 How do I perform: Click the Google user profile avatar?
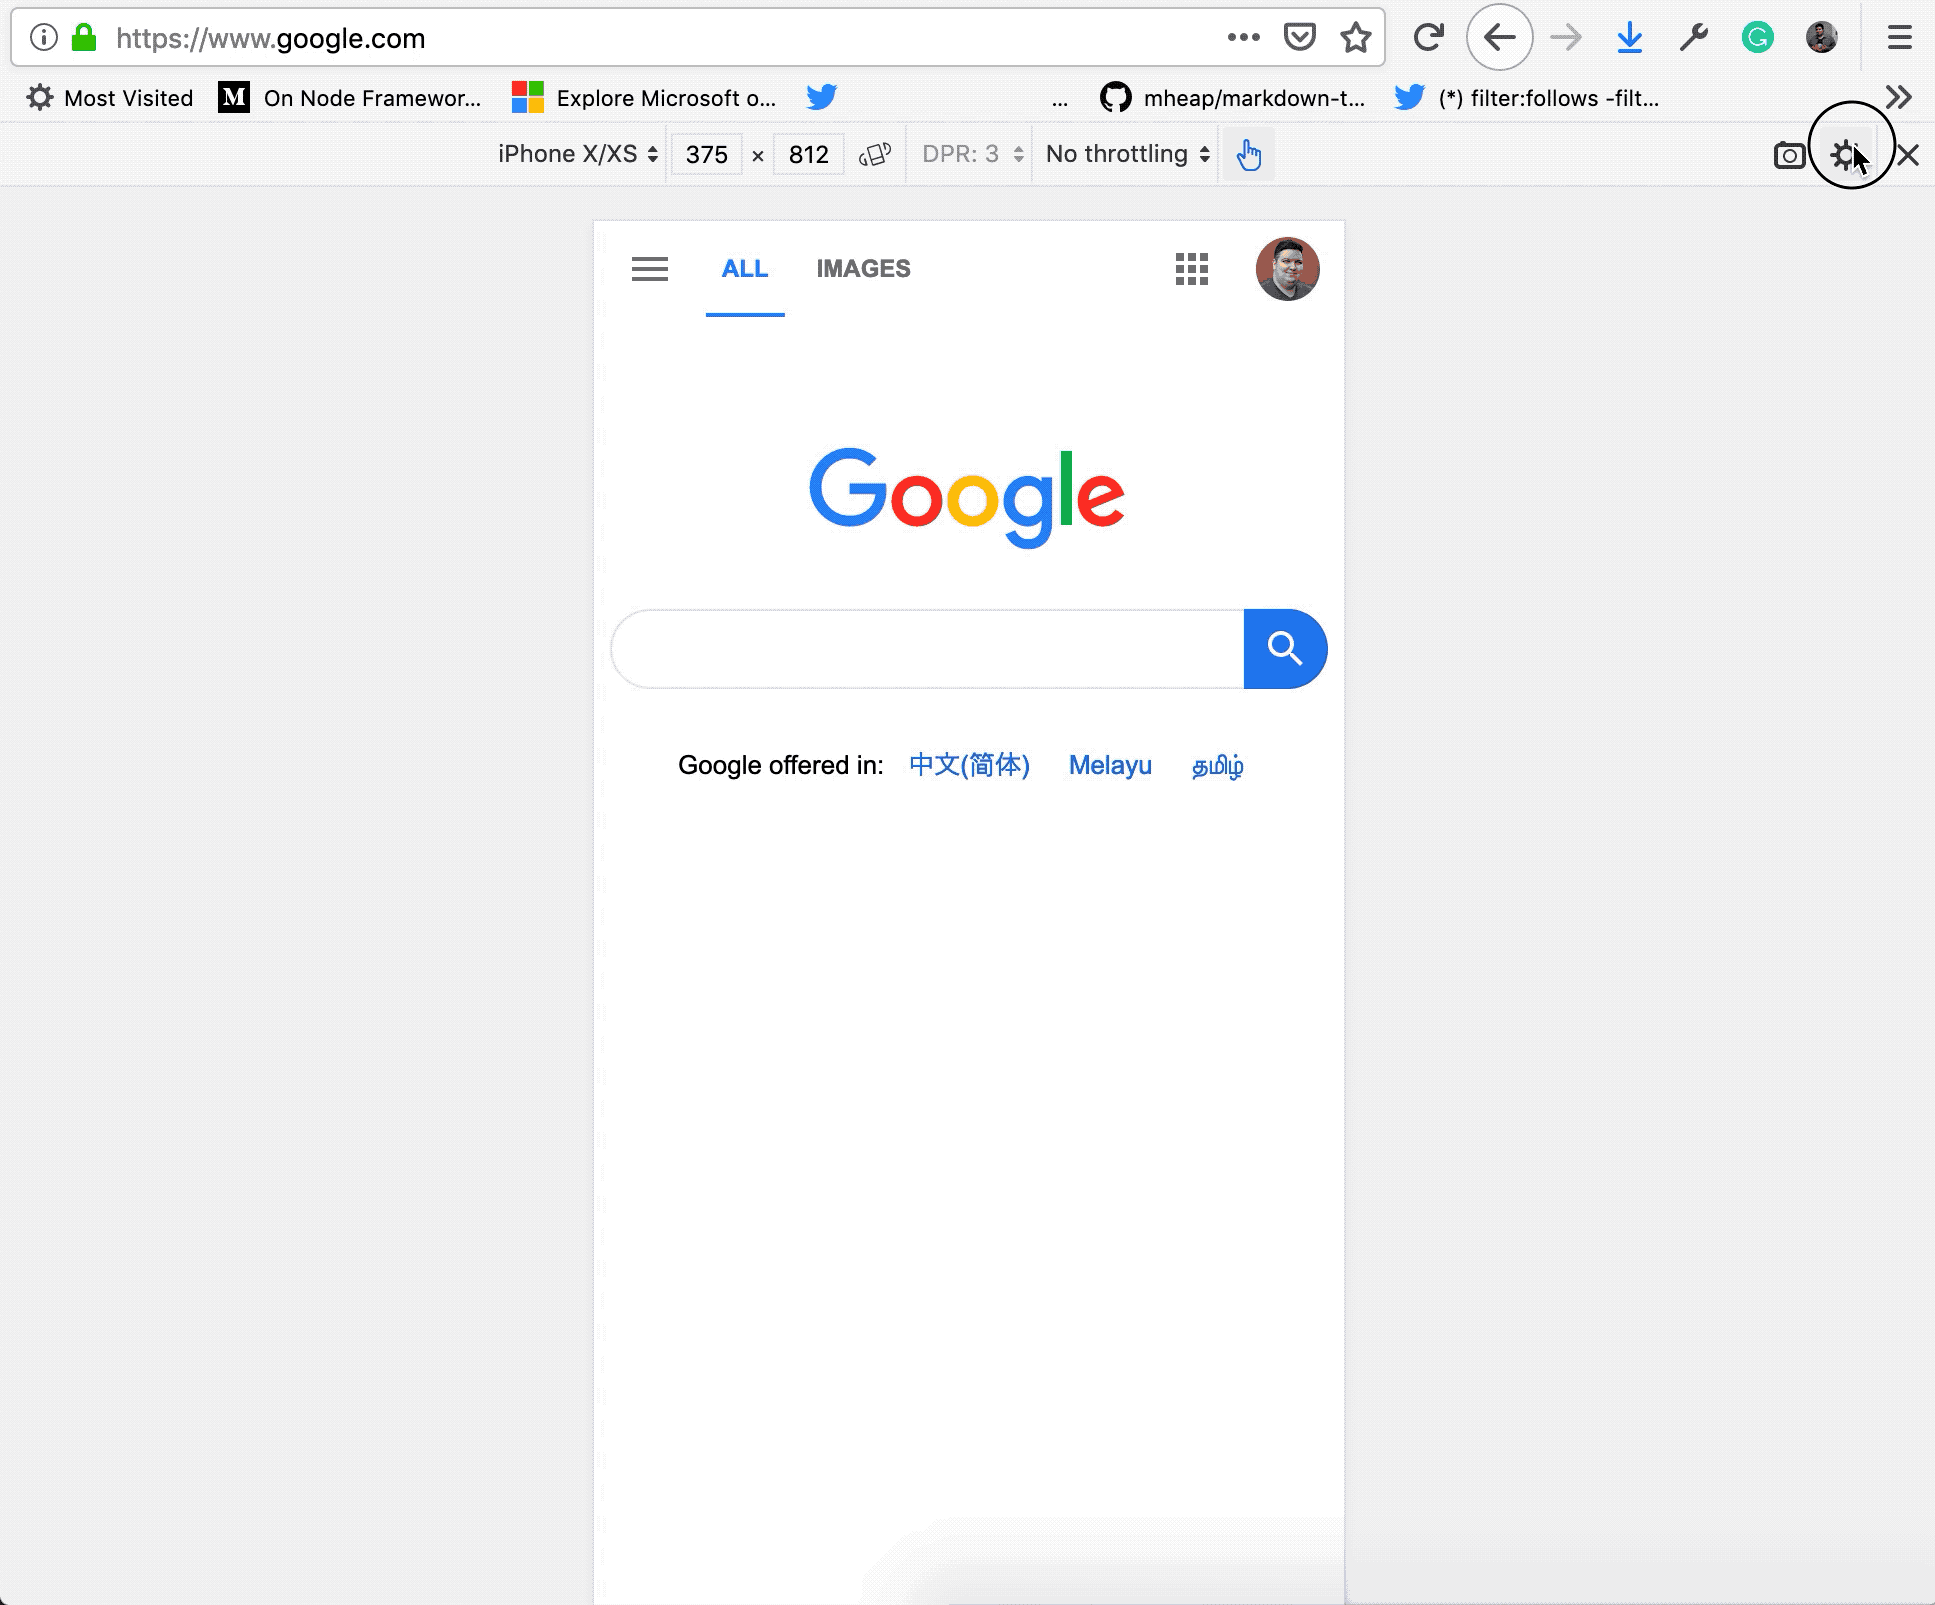[1287, 268]
